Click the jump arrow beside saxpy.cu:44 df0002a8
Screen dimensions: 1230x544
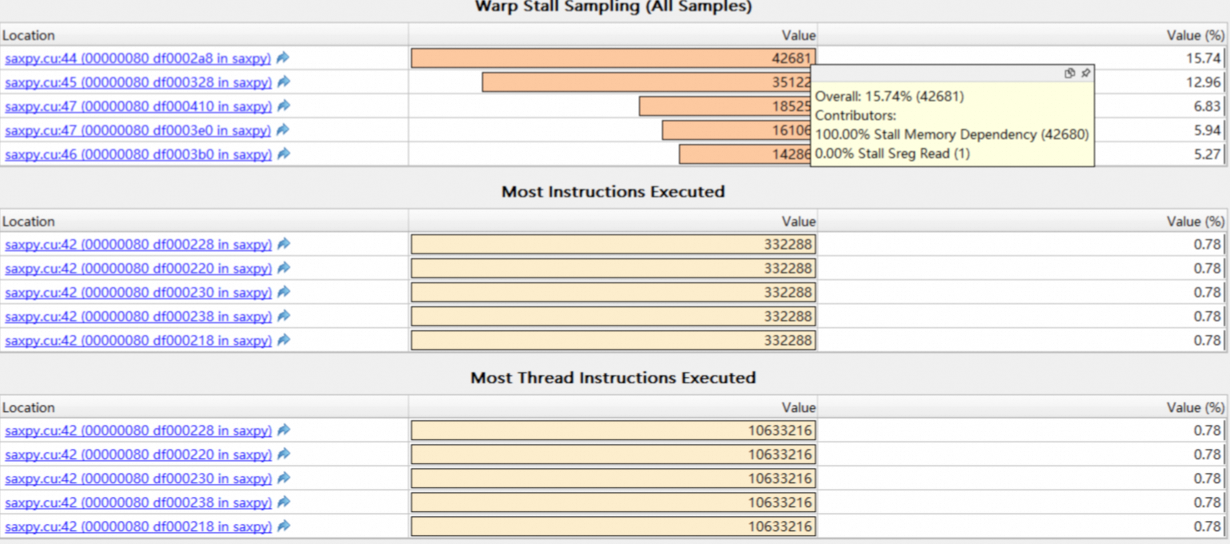pos(283,58)
